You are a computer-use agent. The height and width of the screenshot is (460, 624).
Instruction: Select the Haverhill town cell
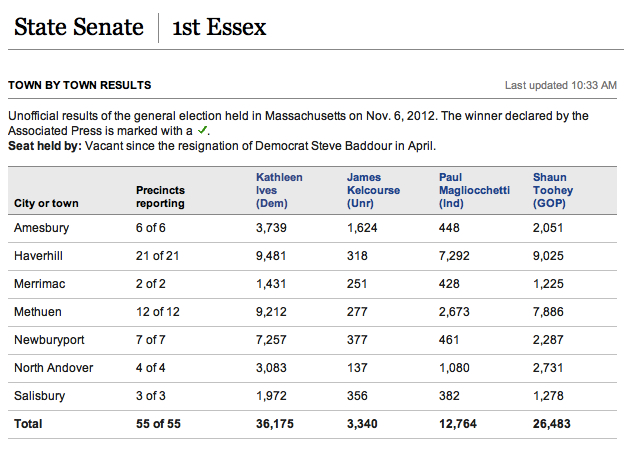coord(38,256)
